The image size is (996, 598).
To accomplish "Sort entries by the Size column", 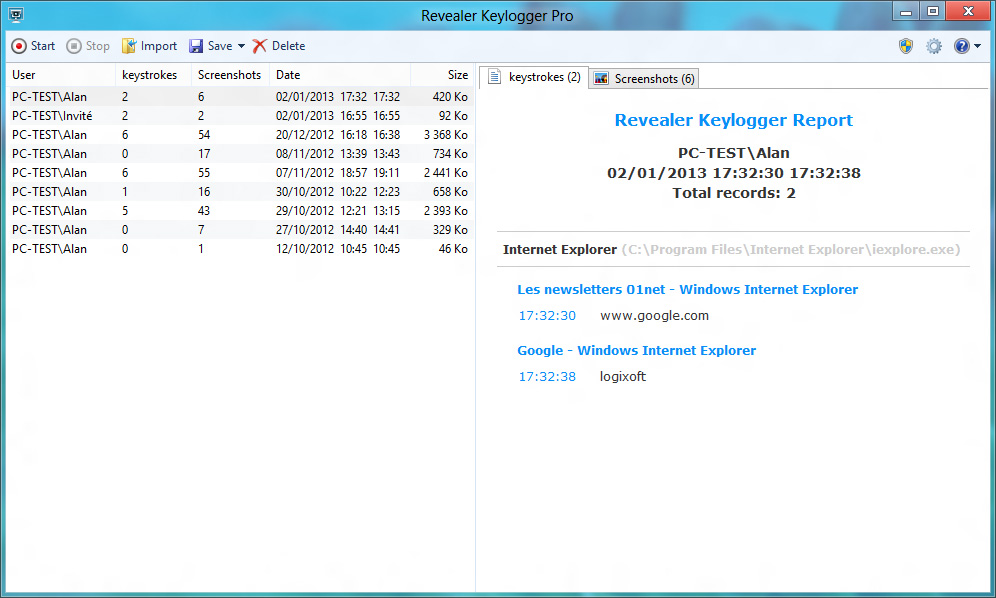I will [x=457, y=74].
